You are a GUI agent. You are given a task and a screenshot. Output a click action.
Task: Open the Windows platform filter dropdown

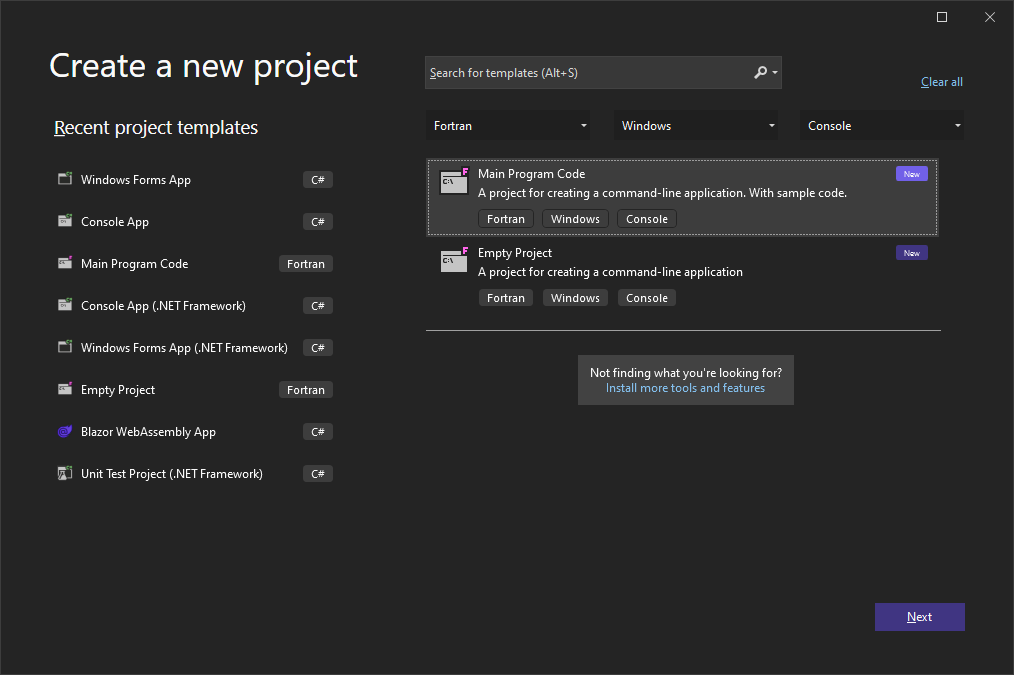tap(696, 125)
